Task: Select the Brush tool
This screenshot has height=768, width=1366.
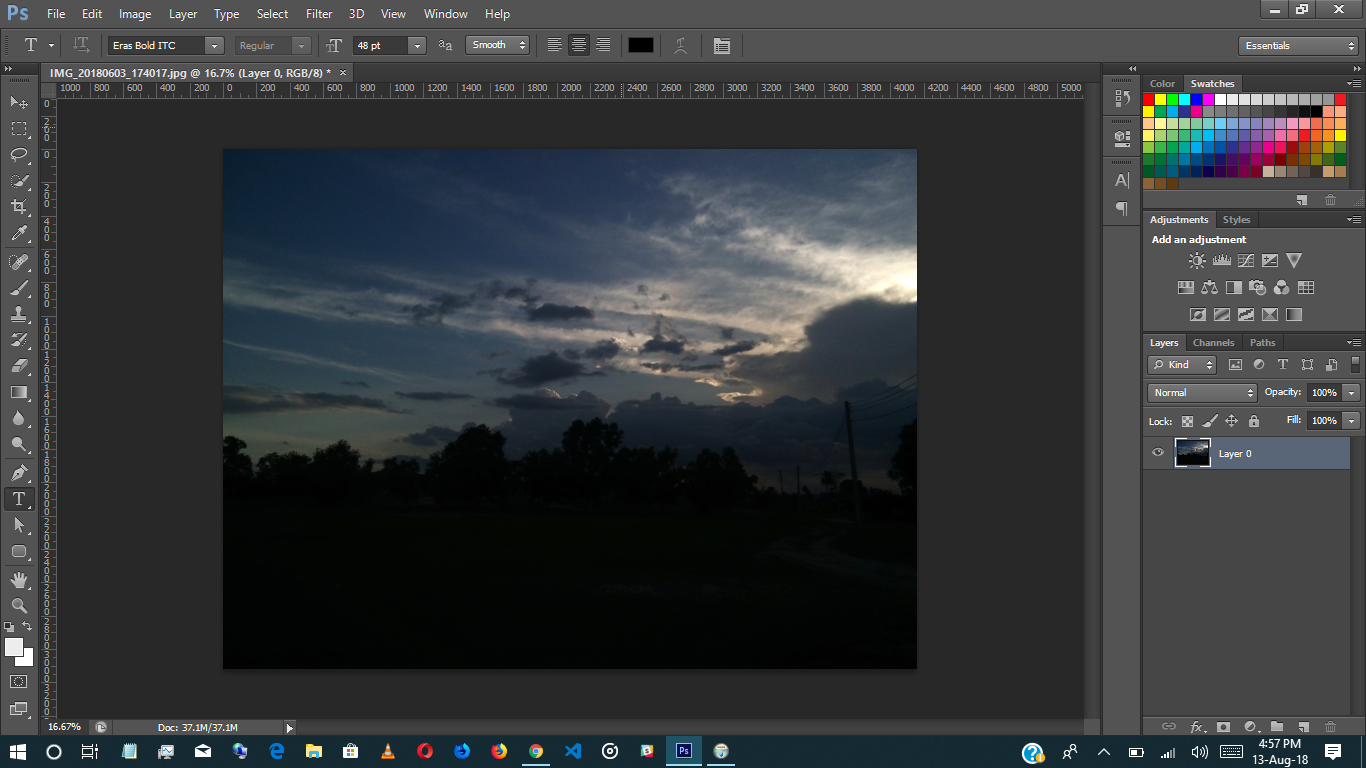Action: [18, 289]
